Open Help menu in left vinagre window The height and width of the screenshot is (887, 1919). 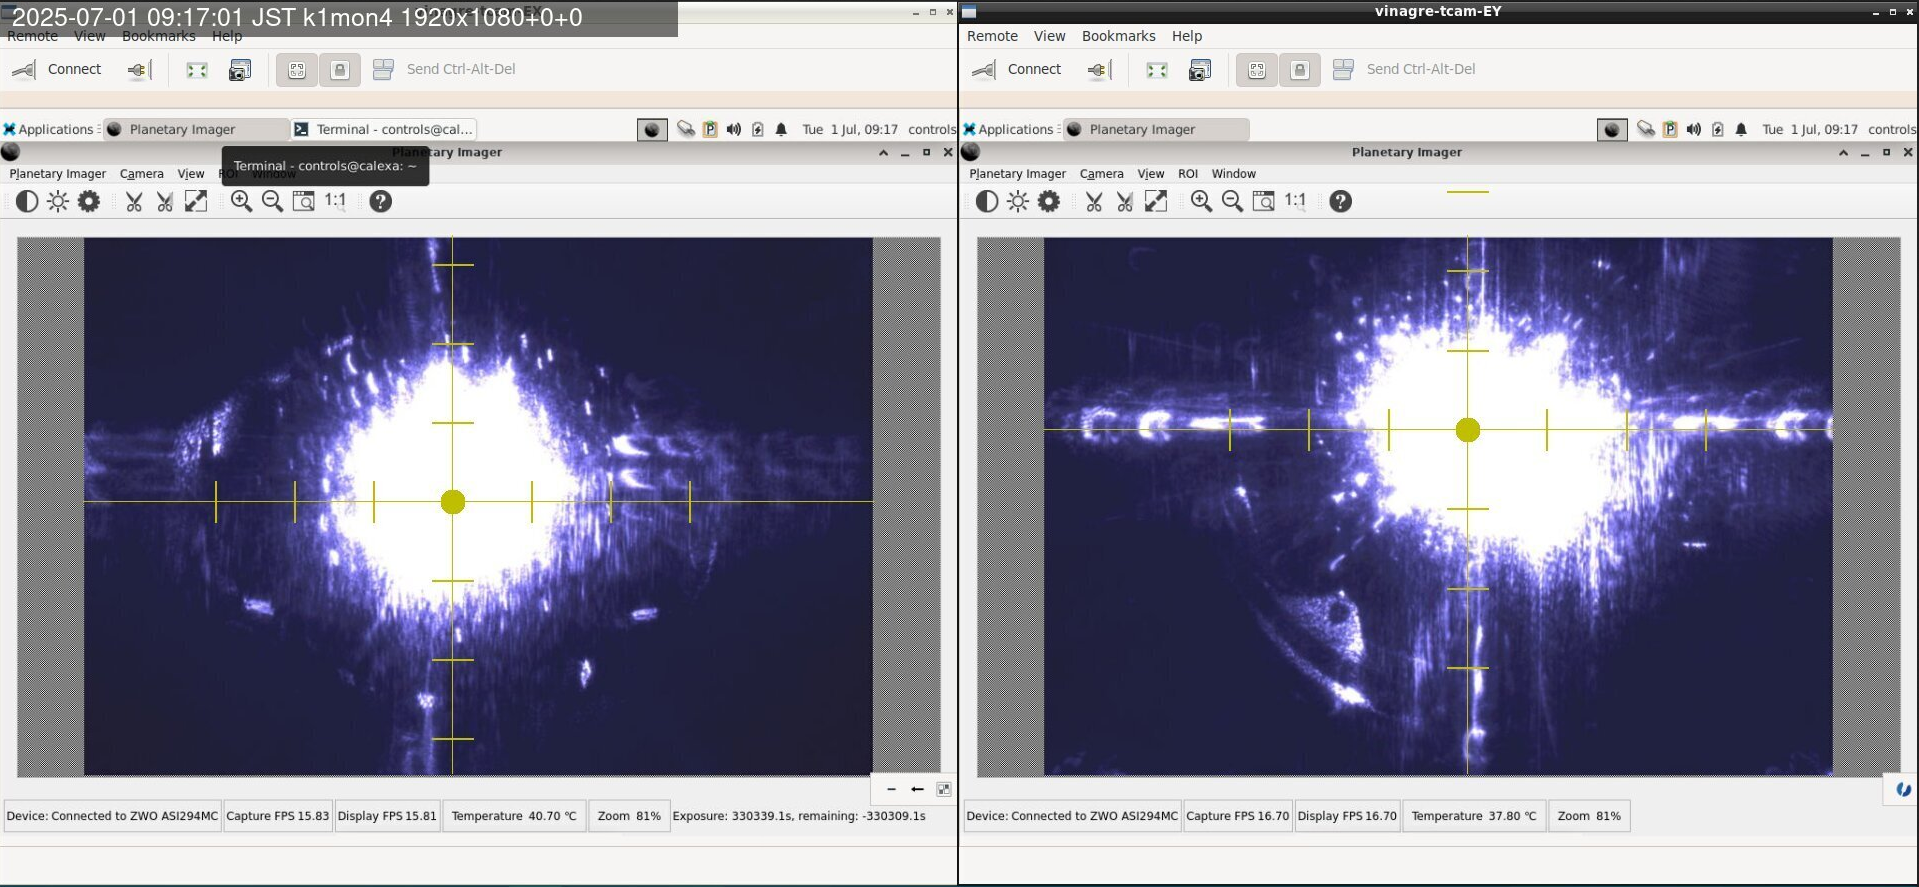227,36
